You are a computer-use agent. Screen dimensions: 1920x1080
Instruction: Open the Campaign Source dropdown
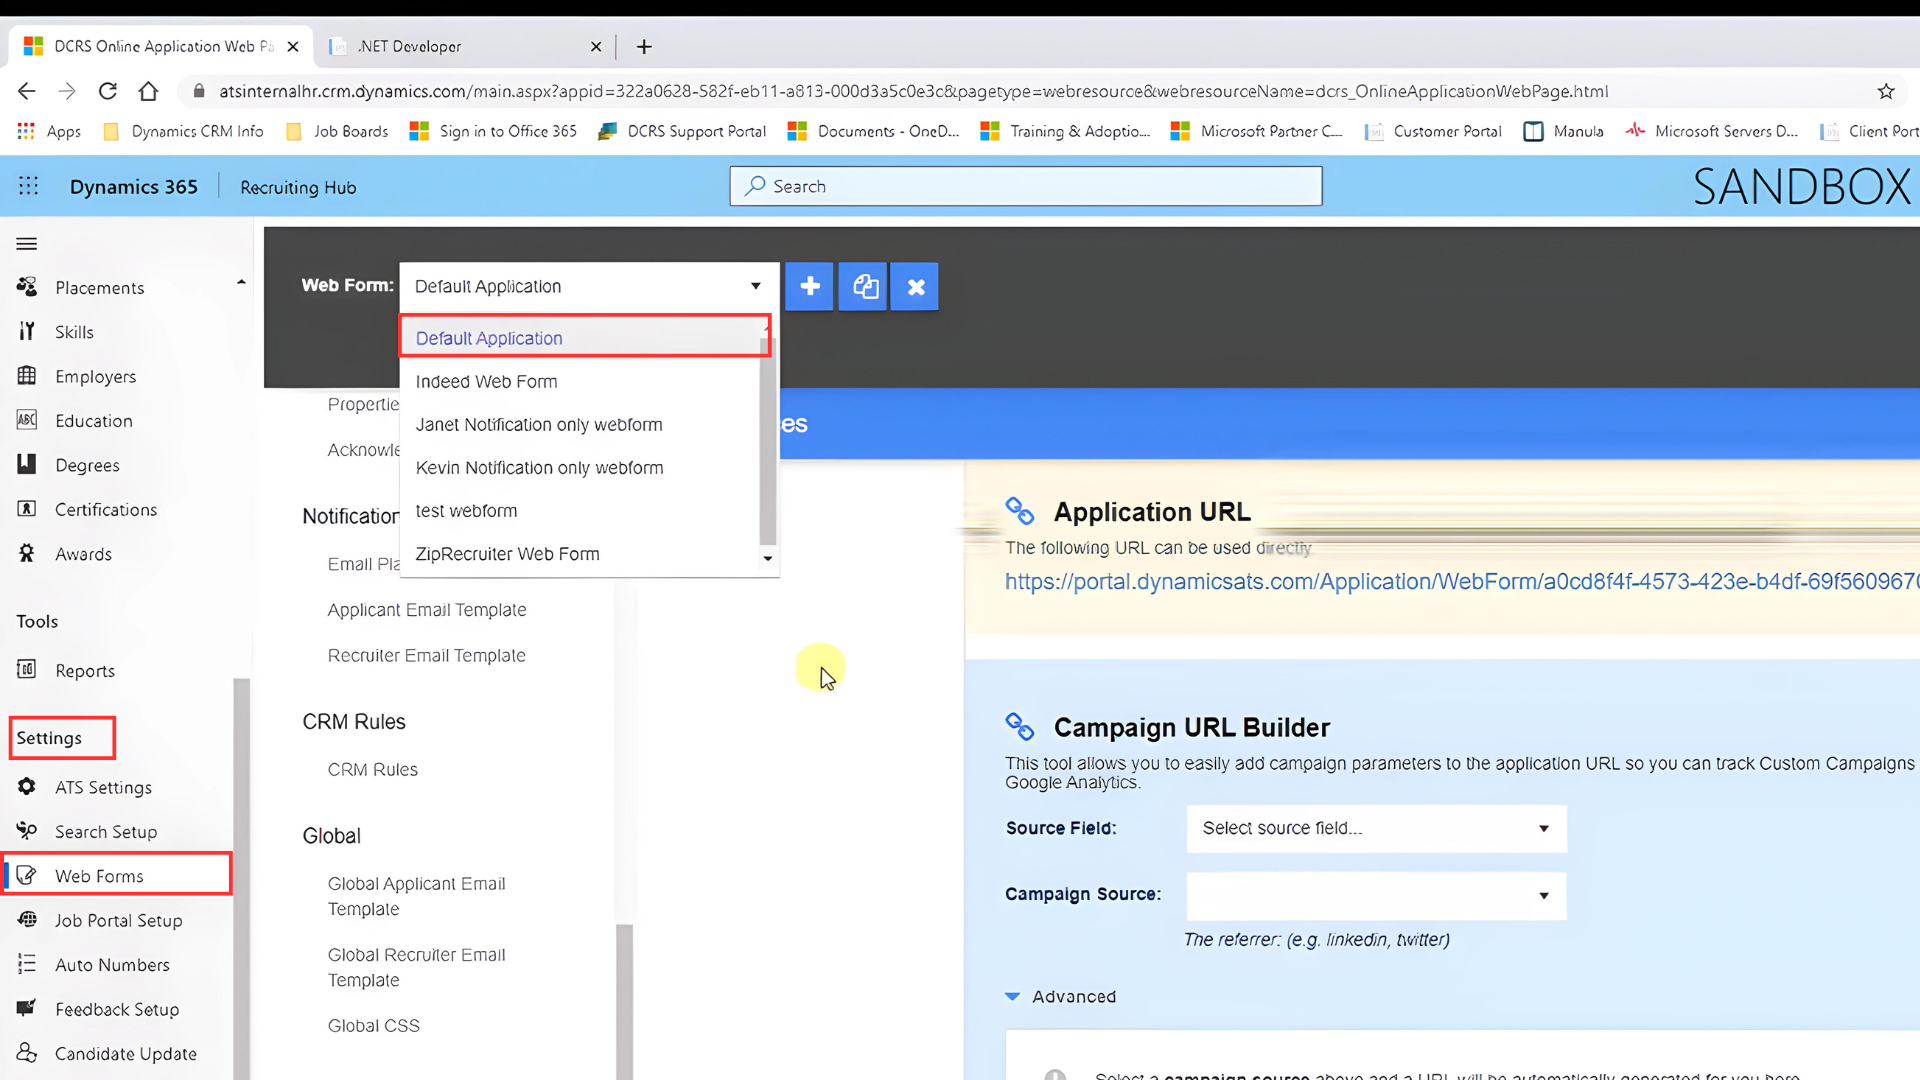click(1376, 896)
